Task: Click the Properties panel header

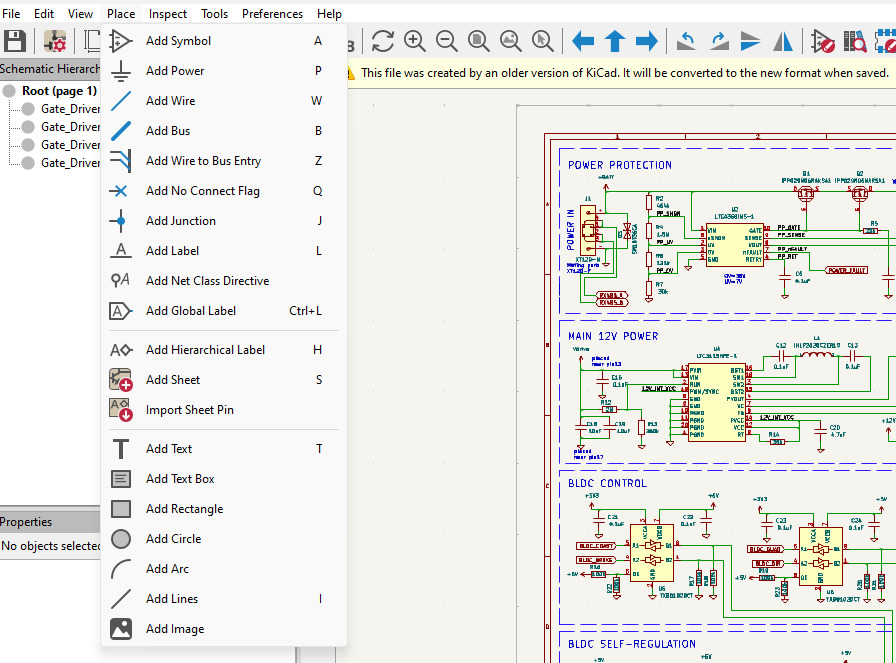Action: [x=50, y=522]
